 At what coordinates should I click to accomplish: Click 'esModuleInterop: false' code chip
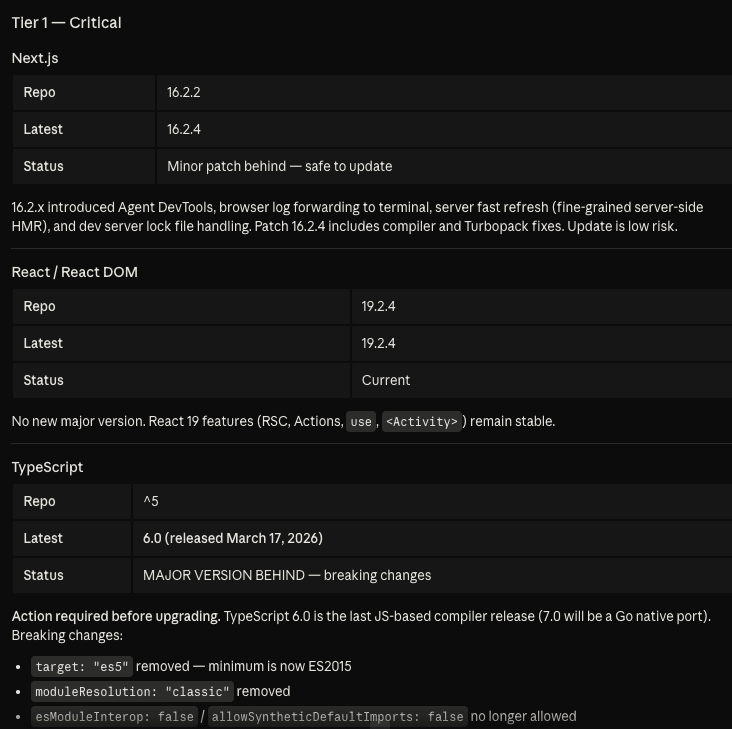tap(114, 717)
